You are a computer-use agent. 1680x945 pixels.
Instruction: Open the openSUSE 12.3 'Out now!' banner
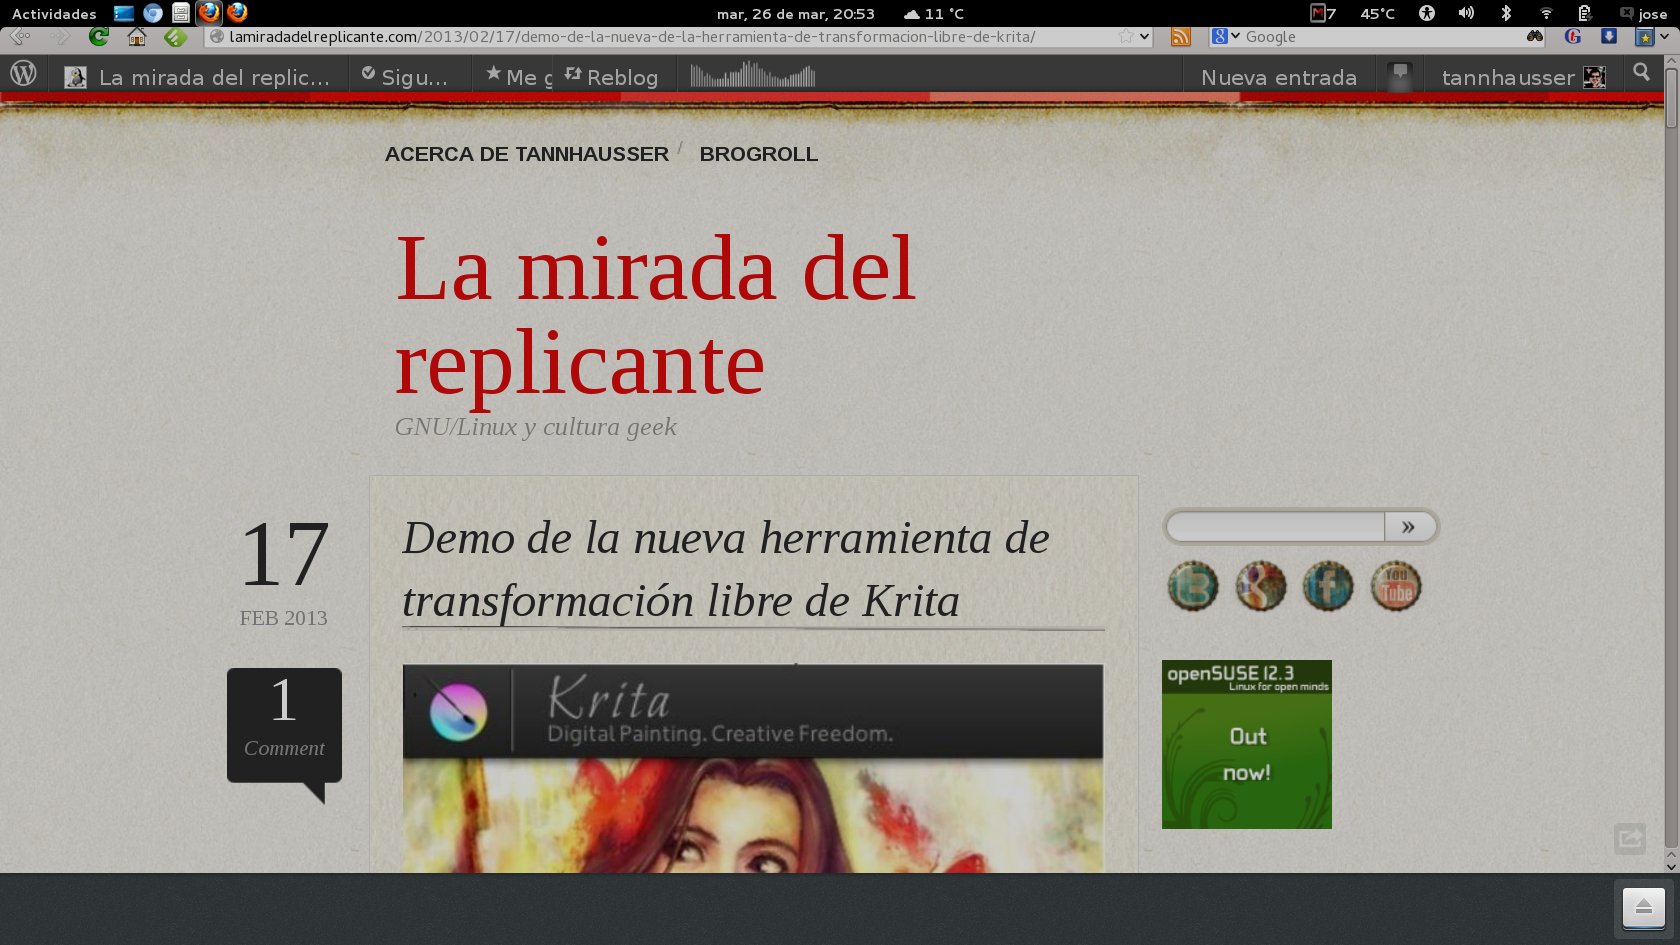pos(1247,744)
